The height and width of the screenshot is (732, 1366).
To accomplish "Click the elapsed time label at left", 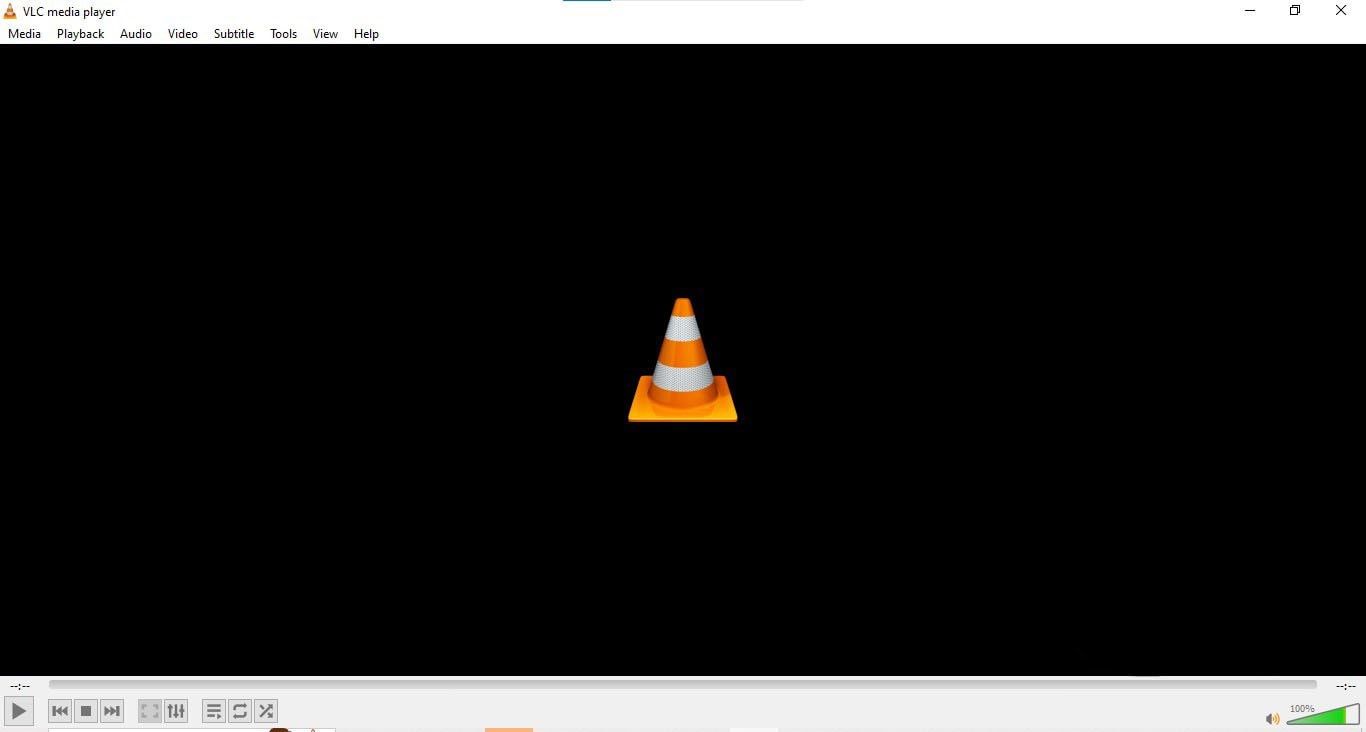I will [20, 686].
